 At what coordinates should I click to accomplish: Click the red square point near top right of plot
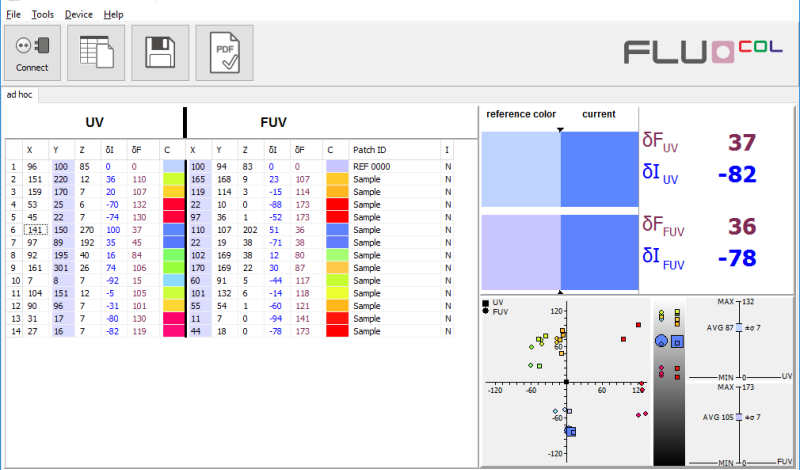point(638,325)
